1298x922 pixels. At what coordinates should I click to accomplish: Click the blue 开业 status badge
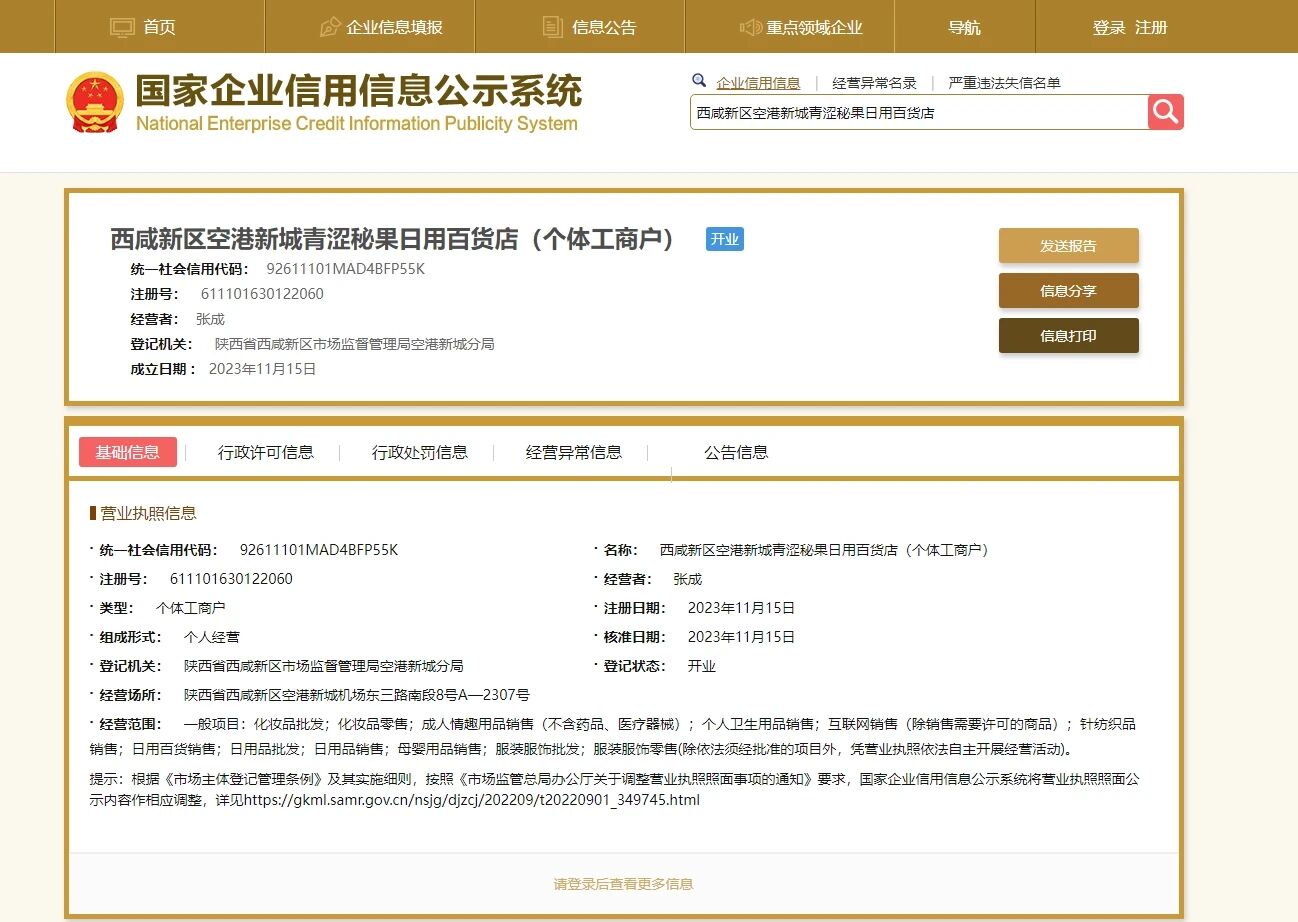pyautogui.click(x=725, y=239)
